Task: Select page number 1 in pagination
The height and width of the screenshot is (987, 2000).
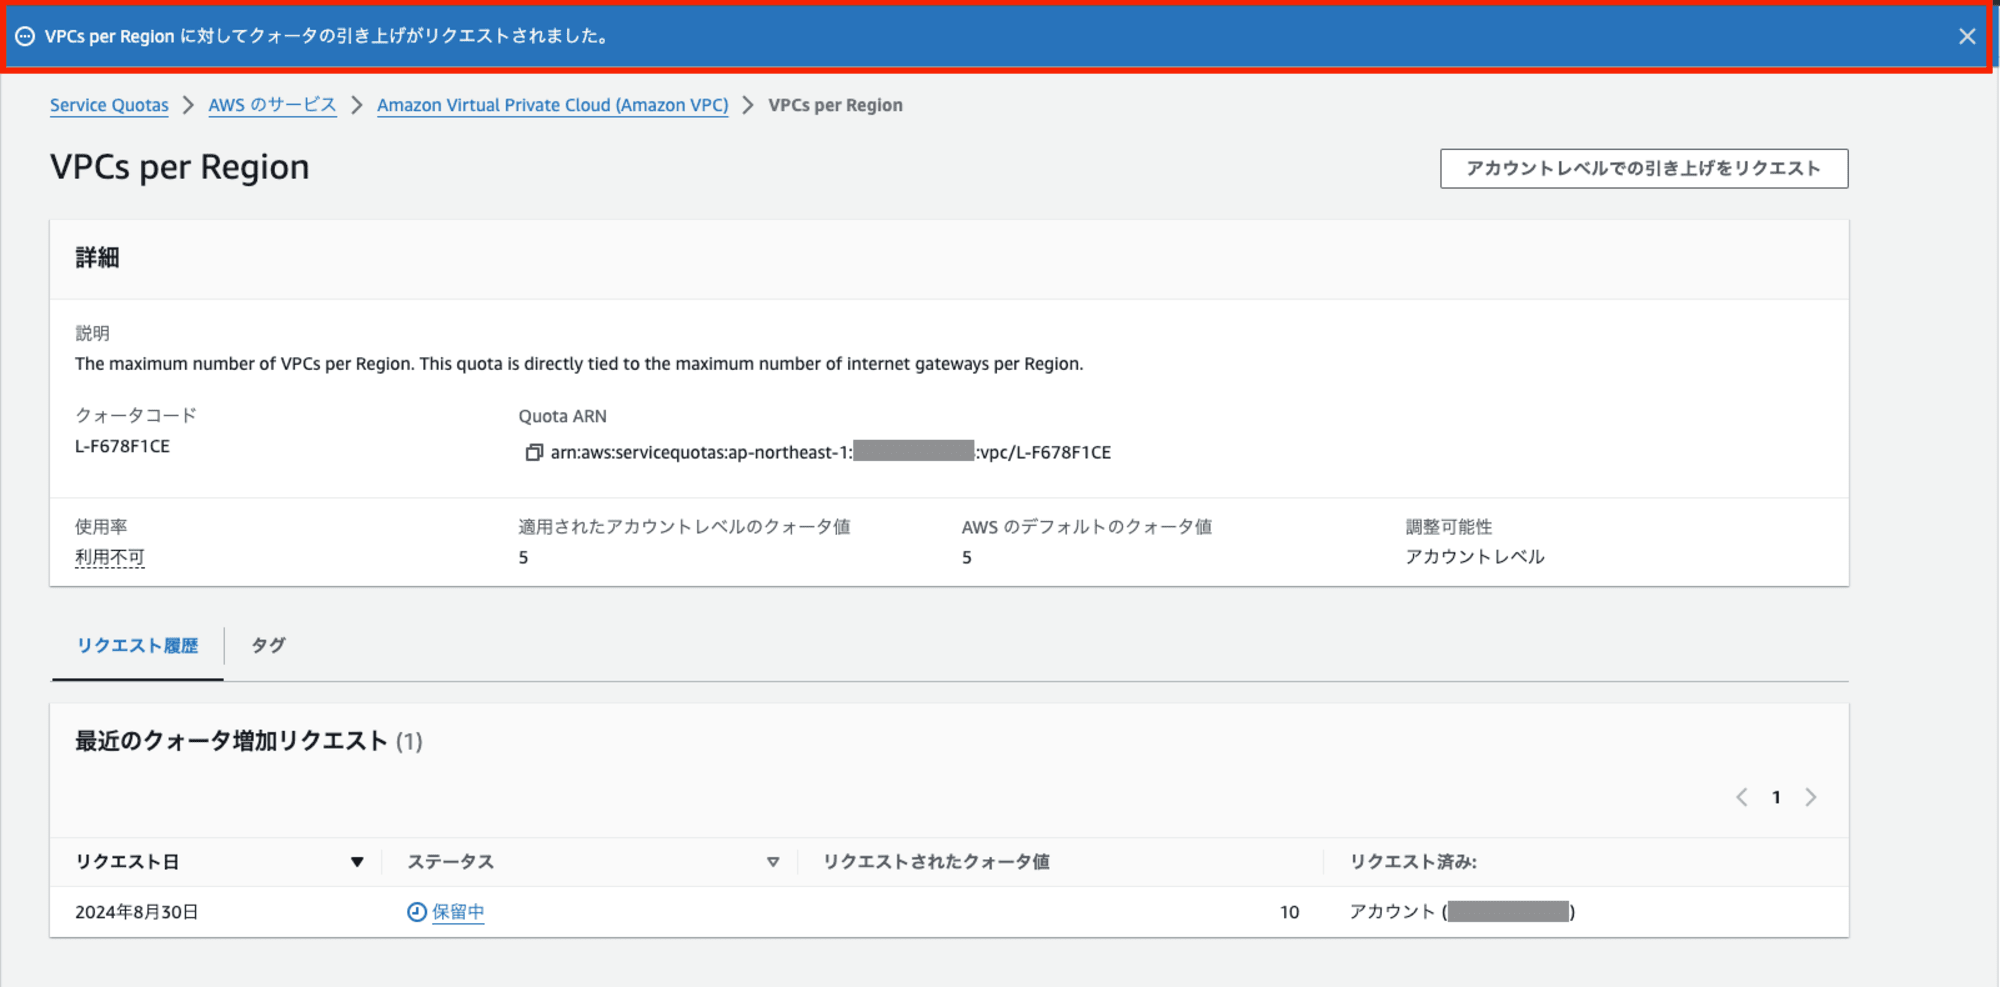Action: point(1776,797)
